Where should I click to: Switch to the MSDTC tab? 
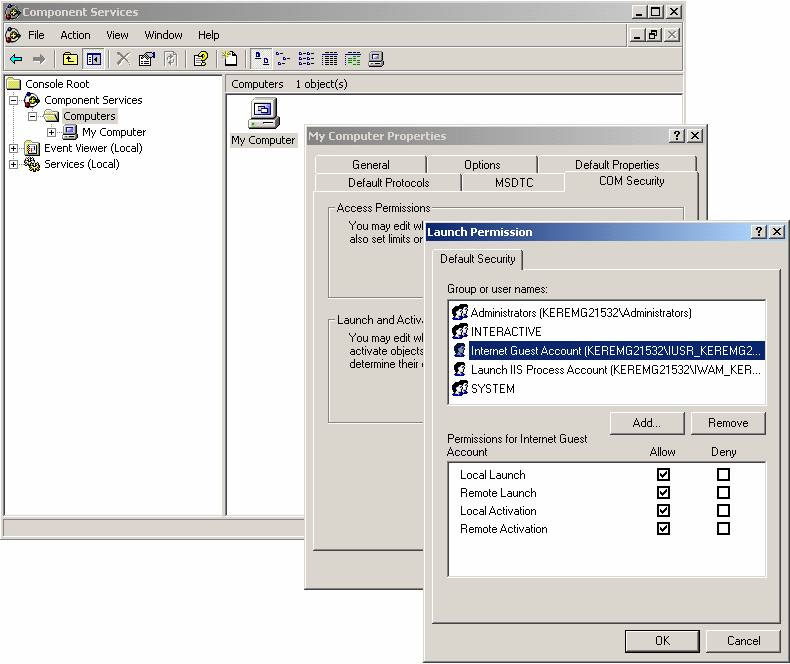[514, 182]
